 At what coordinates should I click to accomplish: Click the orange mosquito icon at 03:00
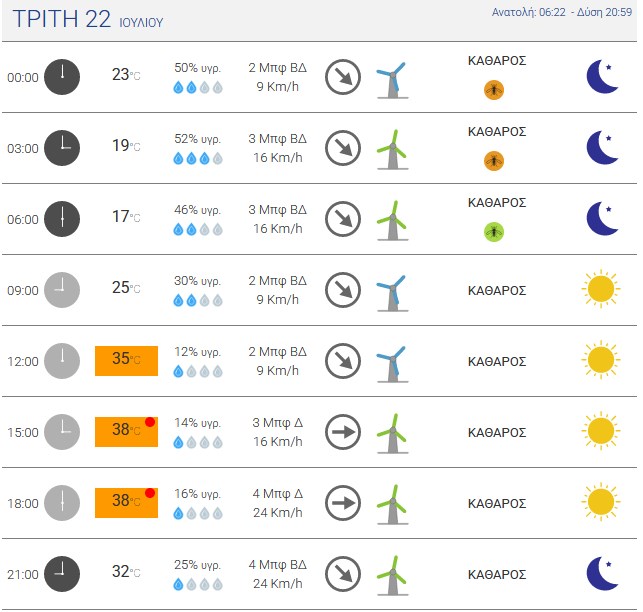(x=494, y=161)
